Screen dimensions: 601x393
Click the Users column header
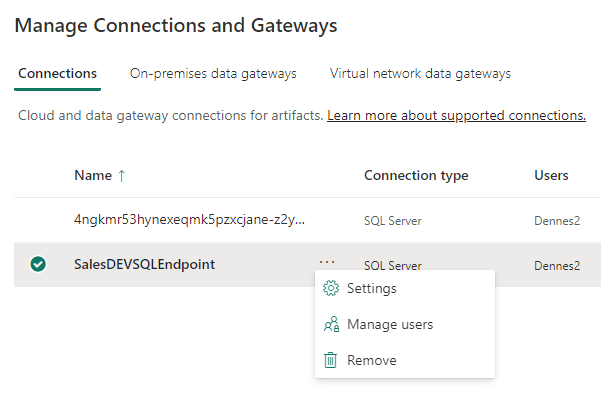point(551,176)
